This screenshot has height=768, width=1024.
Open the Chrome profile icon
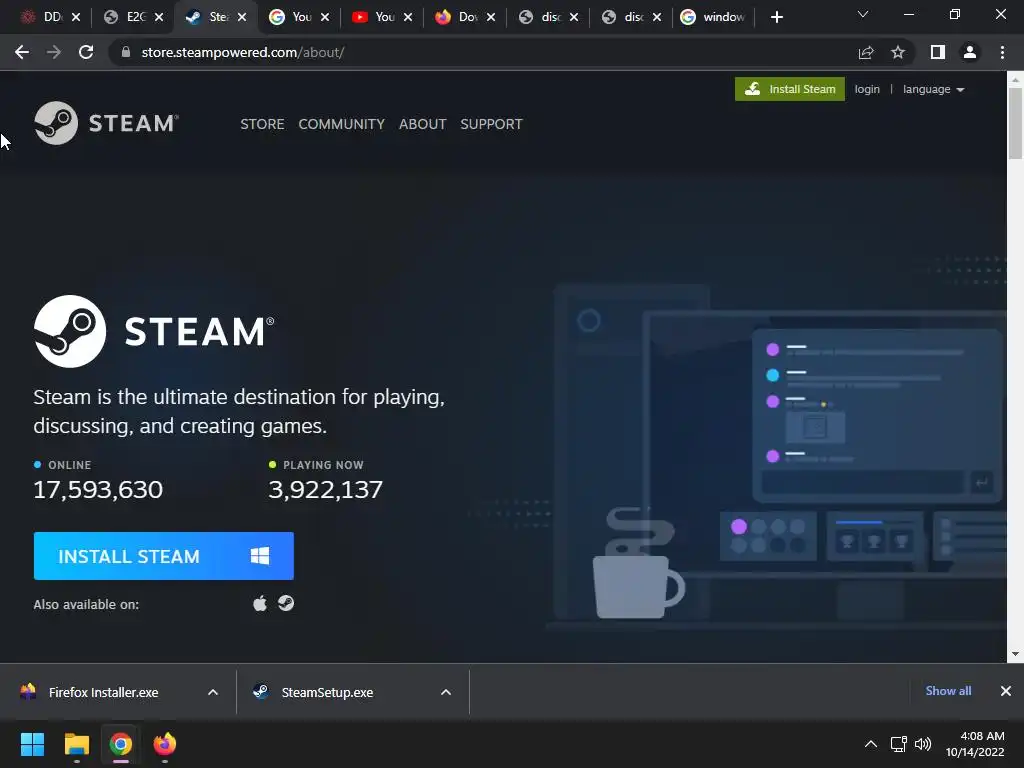coord(970,52)
